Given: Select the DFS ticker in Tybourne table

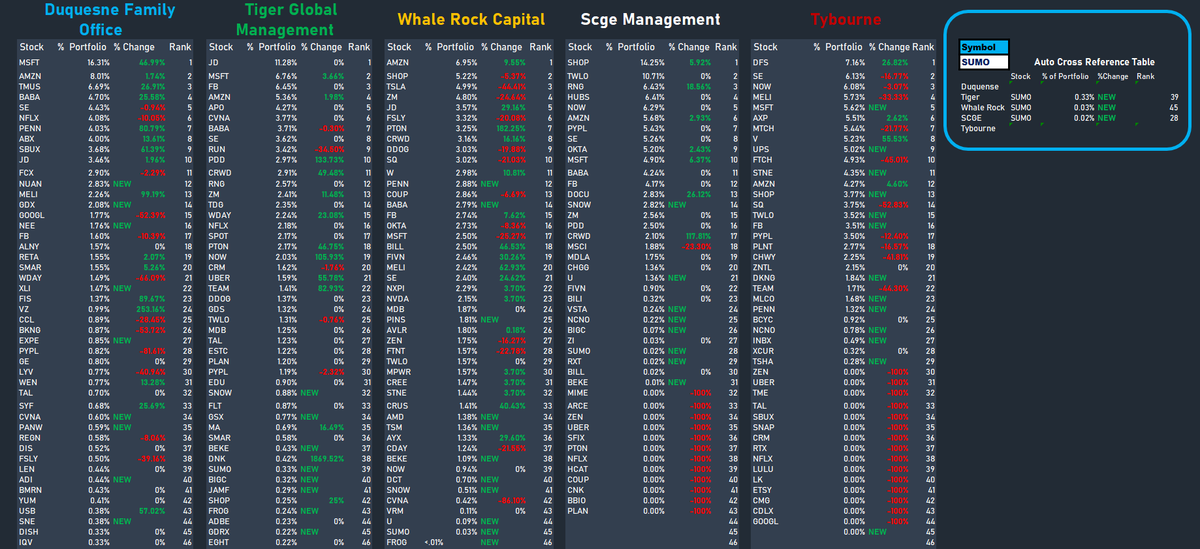Looking at the screenshot, I should click(762, 61).
